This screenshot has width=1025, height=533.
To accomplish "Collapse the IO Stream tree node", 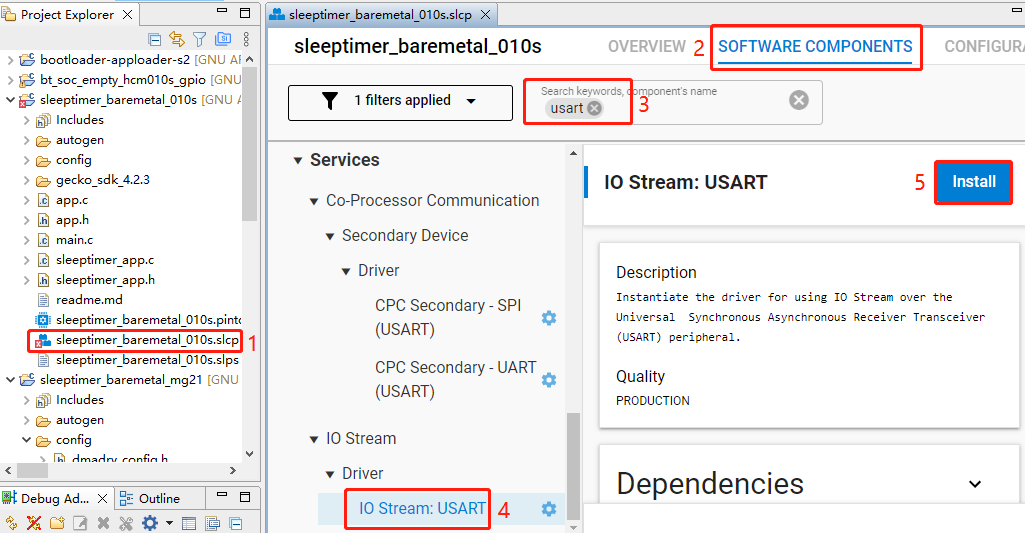I will [x=314, y=439].
